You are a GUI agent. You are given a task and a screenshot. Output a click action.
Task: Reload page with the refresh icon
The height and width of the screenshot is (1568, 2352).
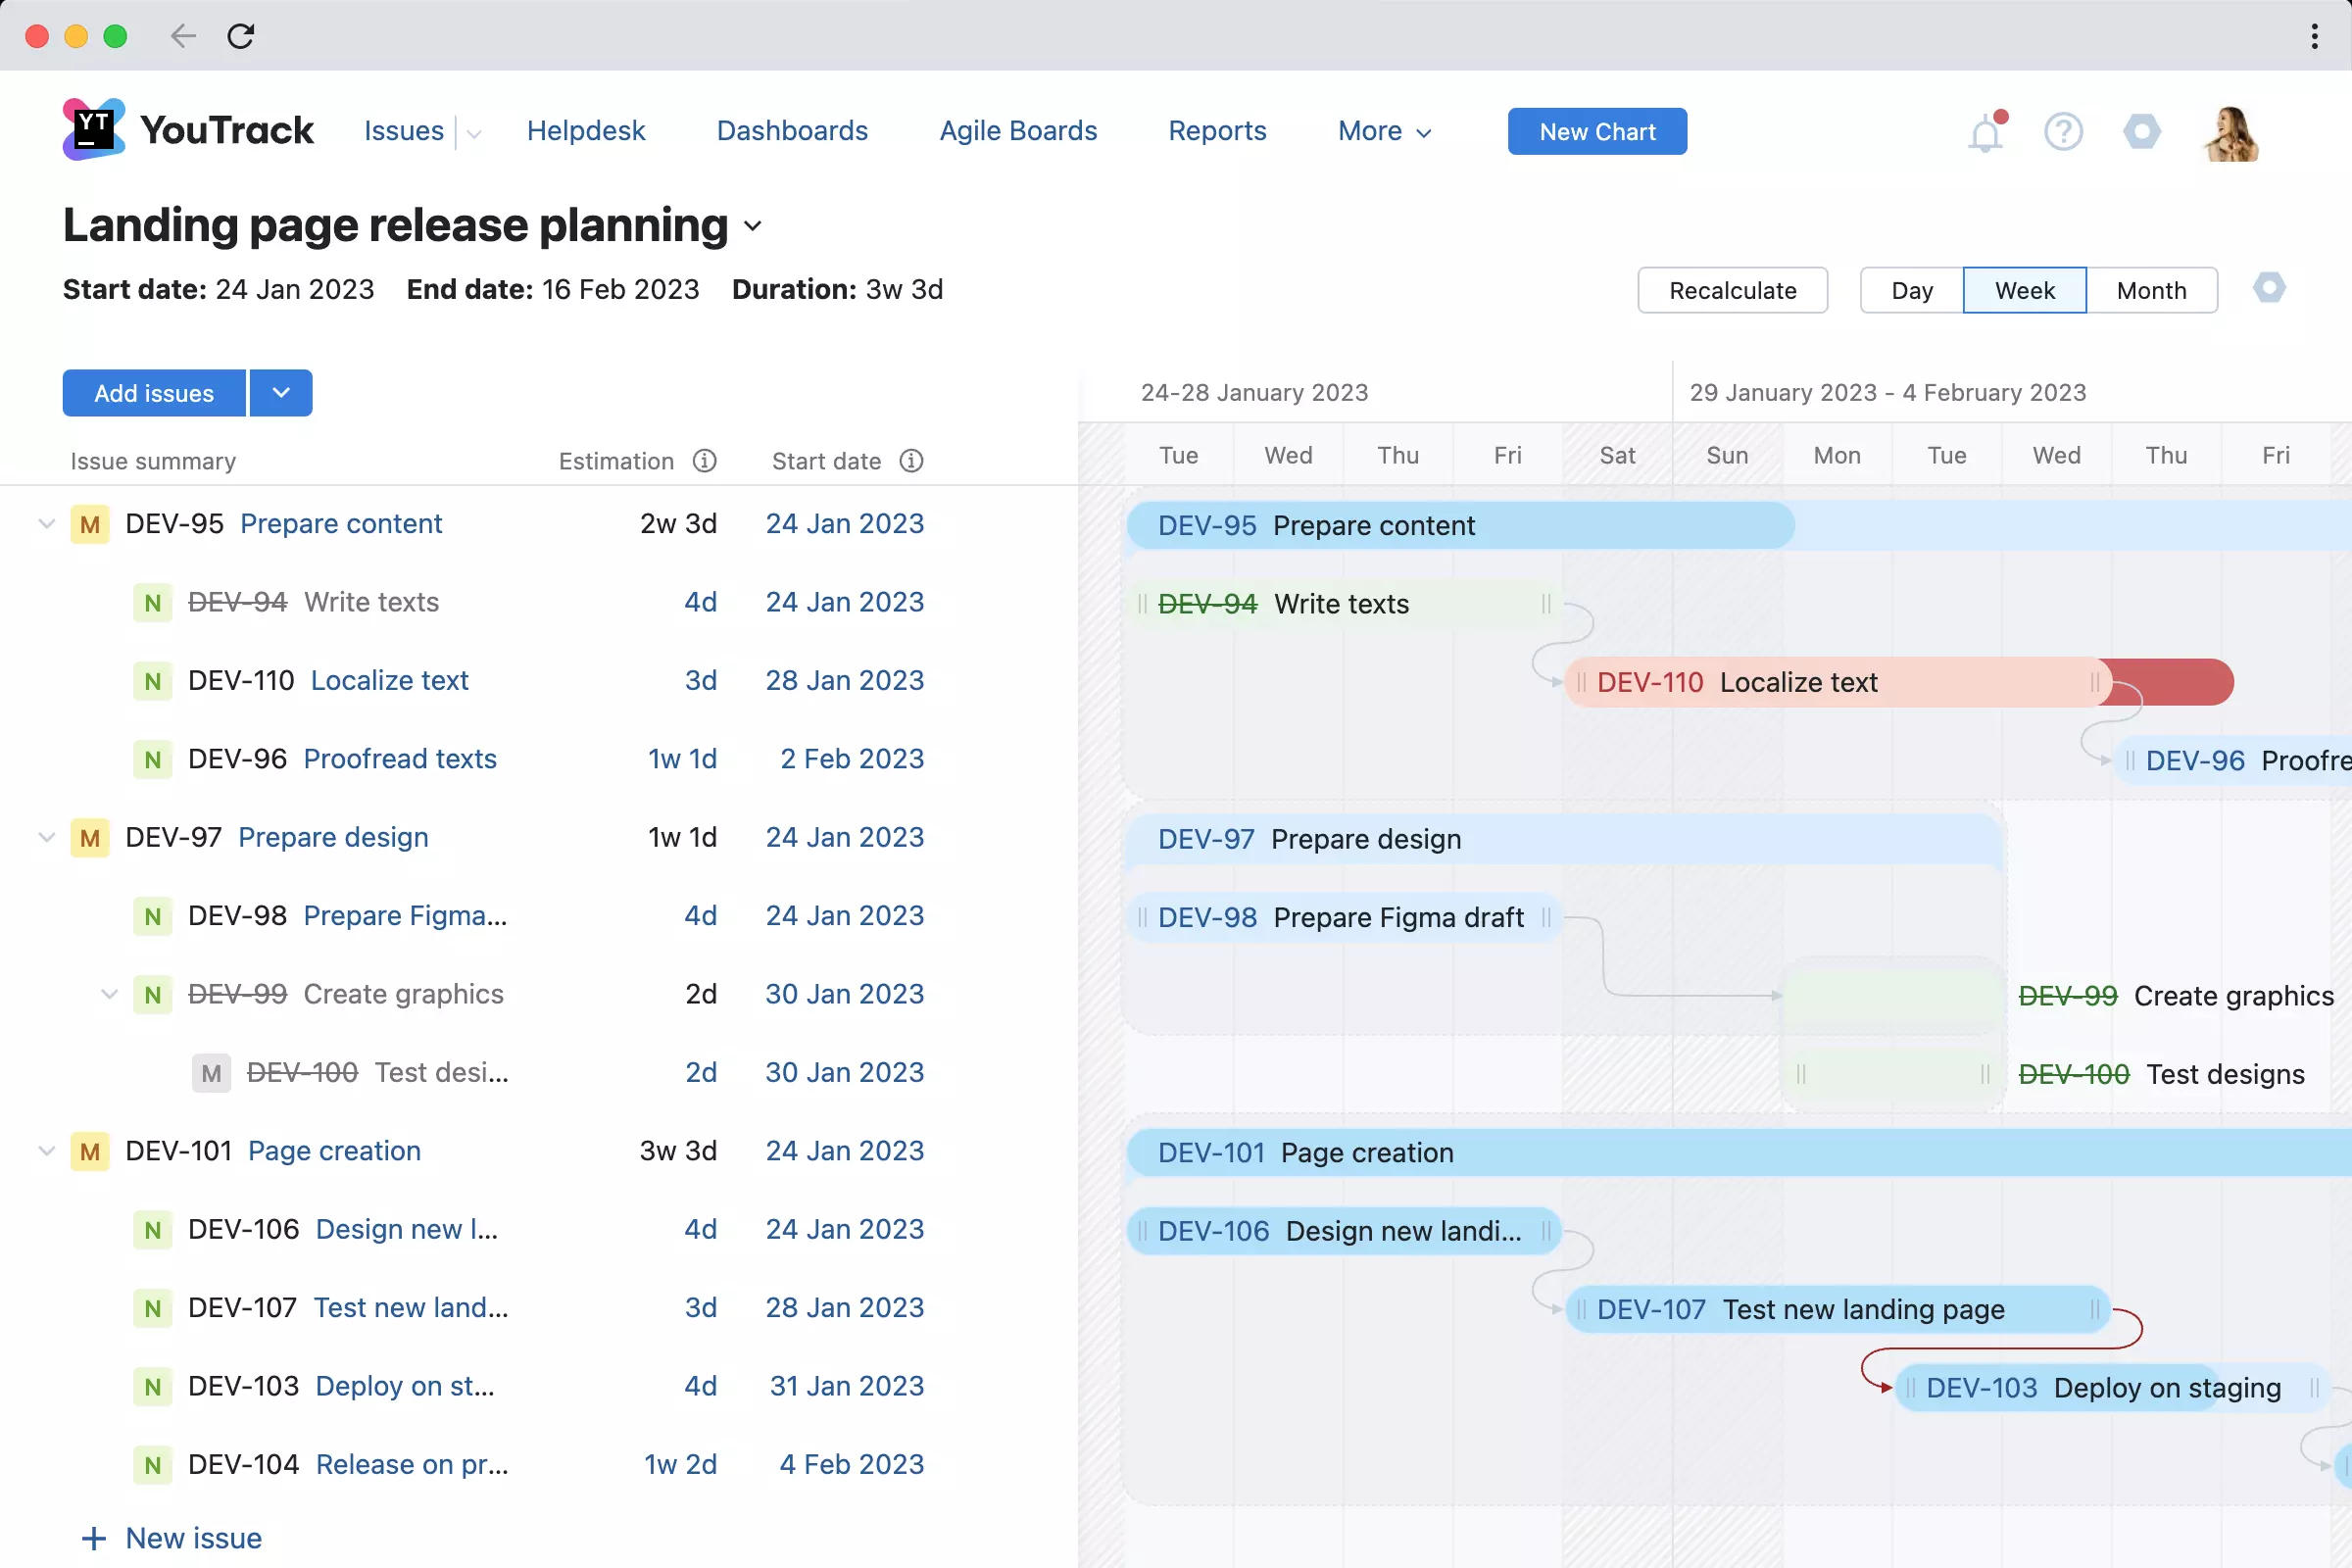tap(241, 37)
